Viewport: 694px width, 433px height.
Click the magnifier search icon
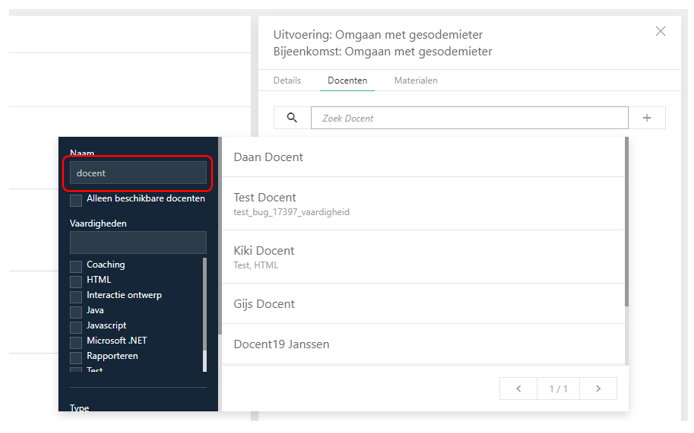292,118
